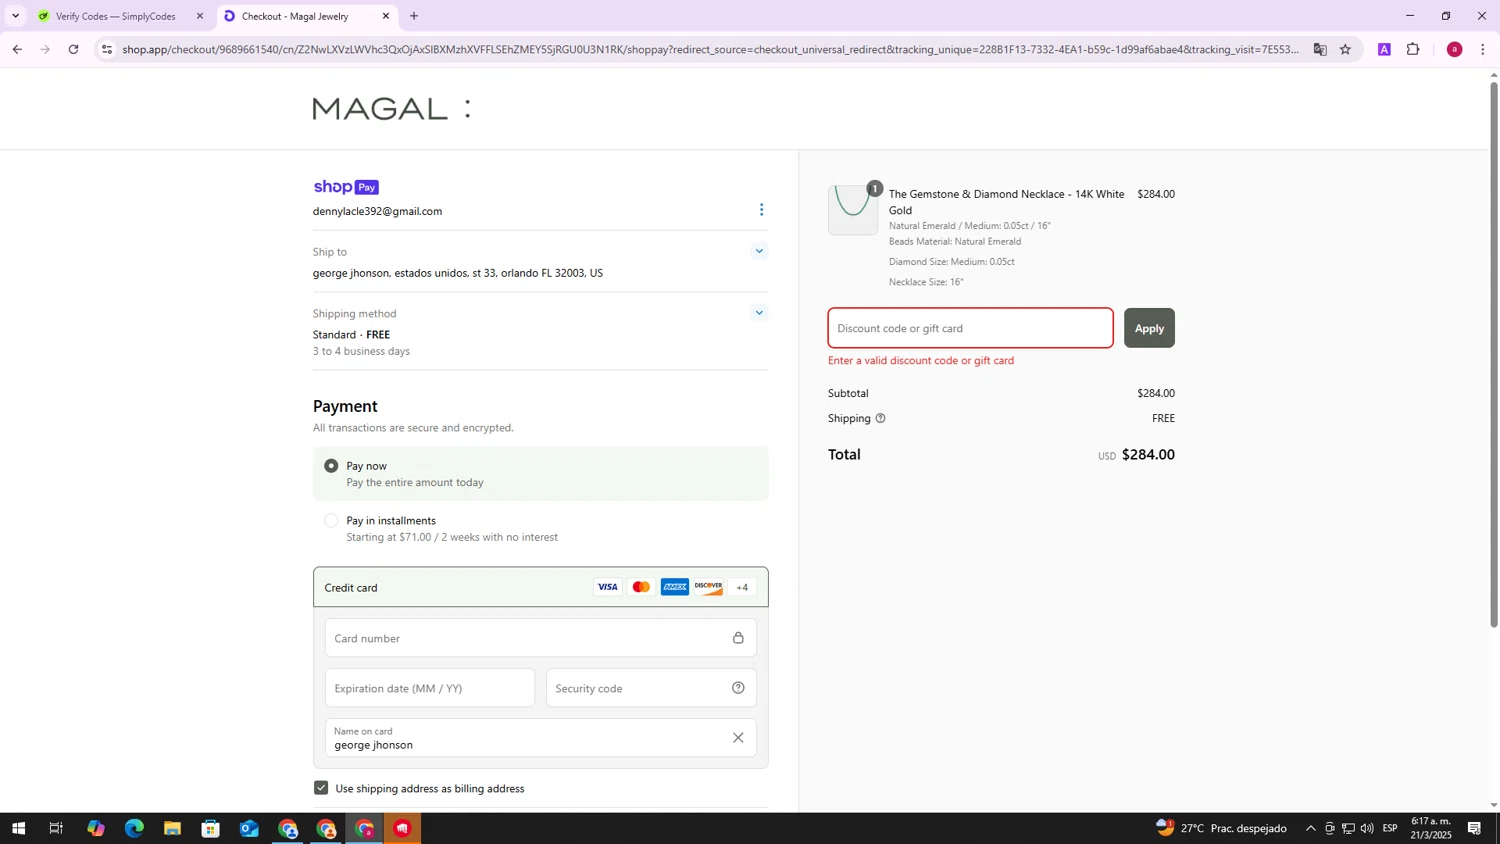1500x844 pixels.
Task: Close the Verify Codes tab
Action: [x=199, y=16]
